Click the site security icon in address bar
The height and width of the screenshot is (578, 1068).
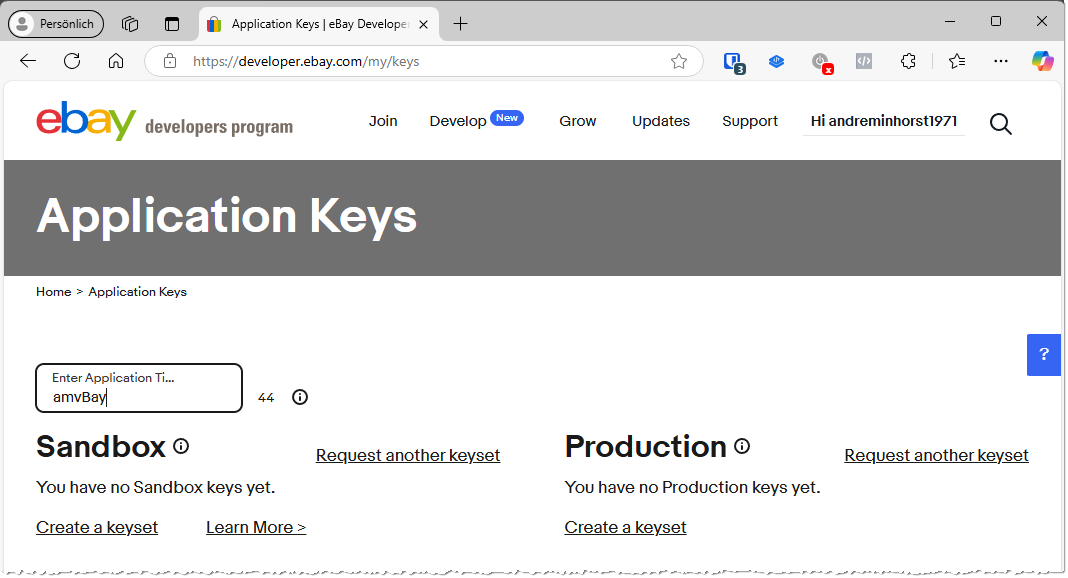170,61
